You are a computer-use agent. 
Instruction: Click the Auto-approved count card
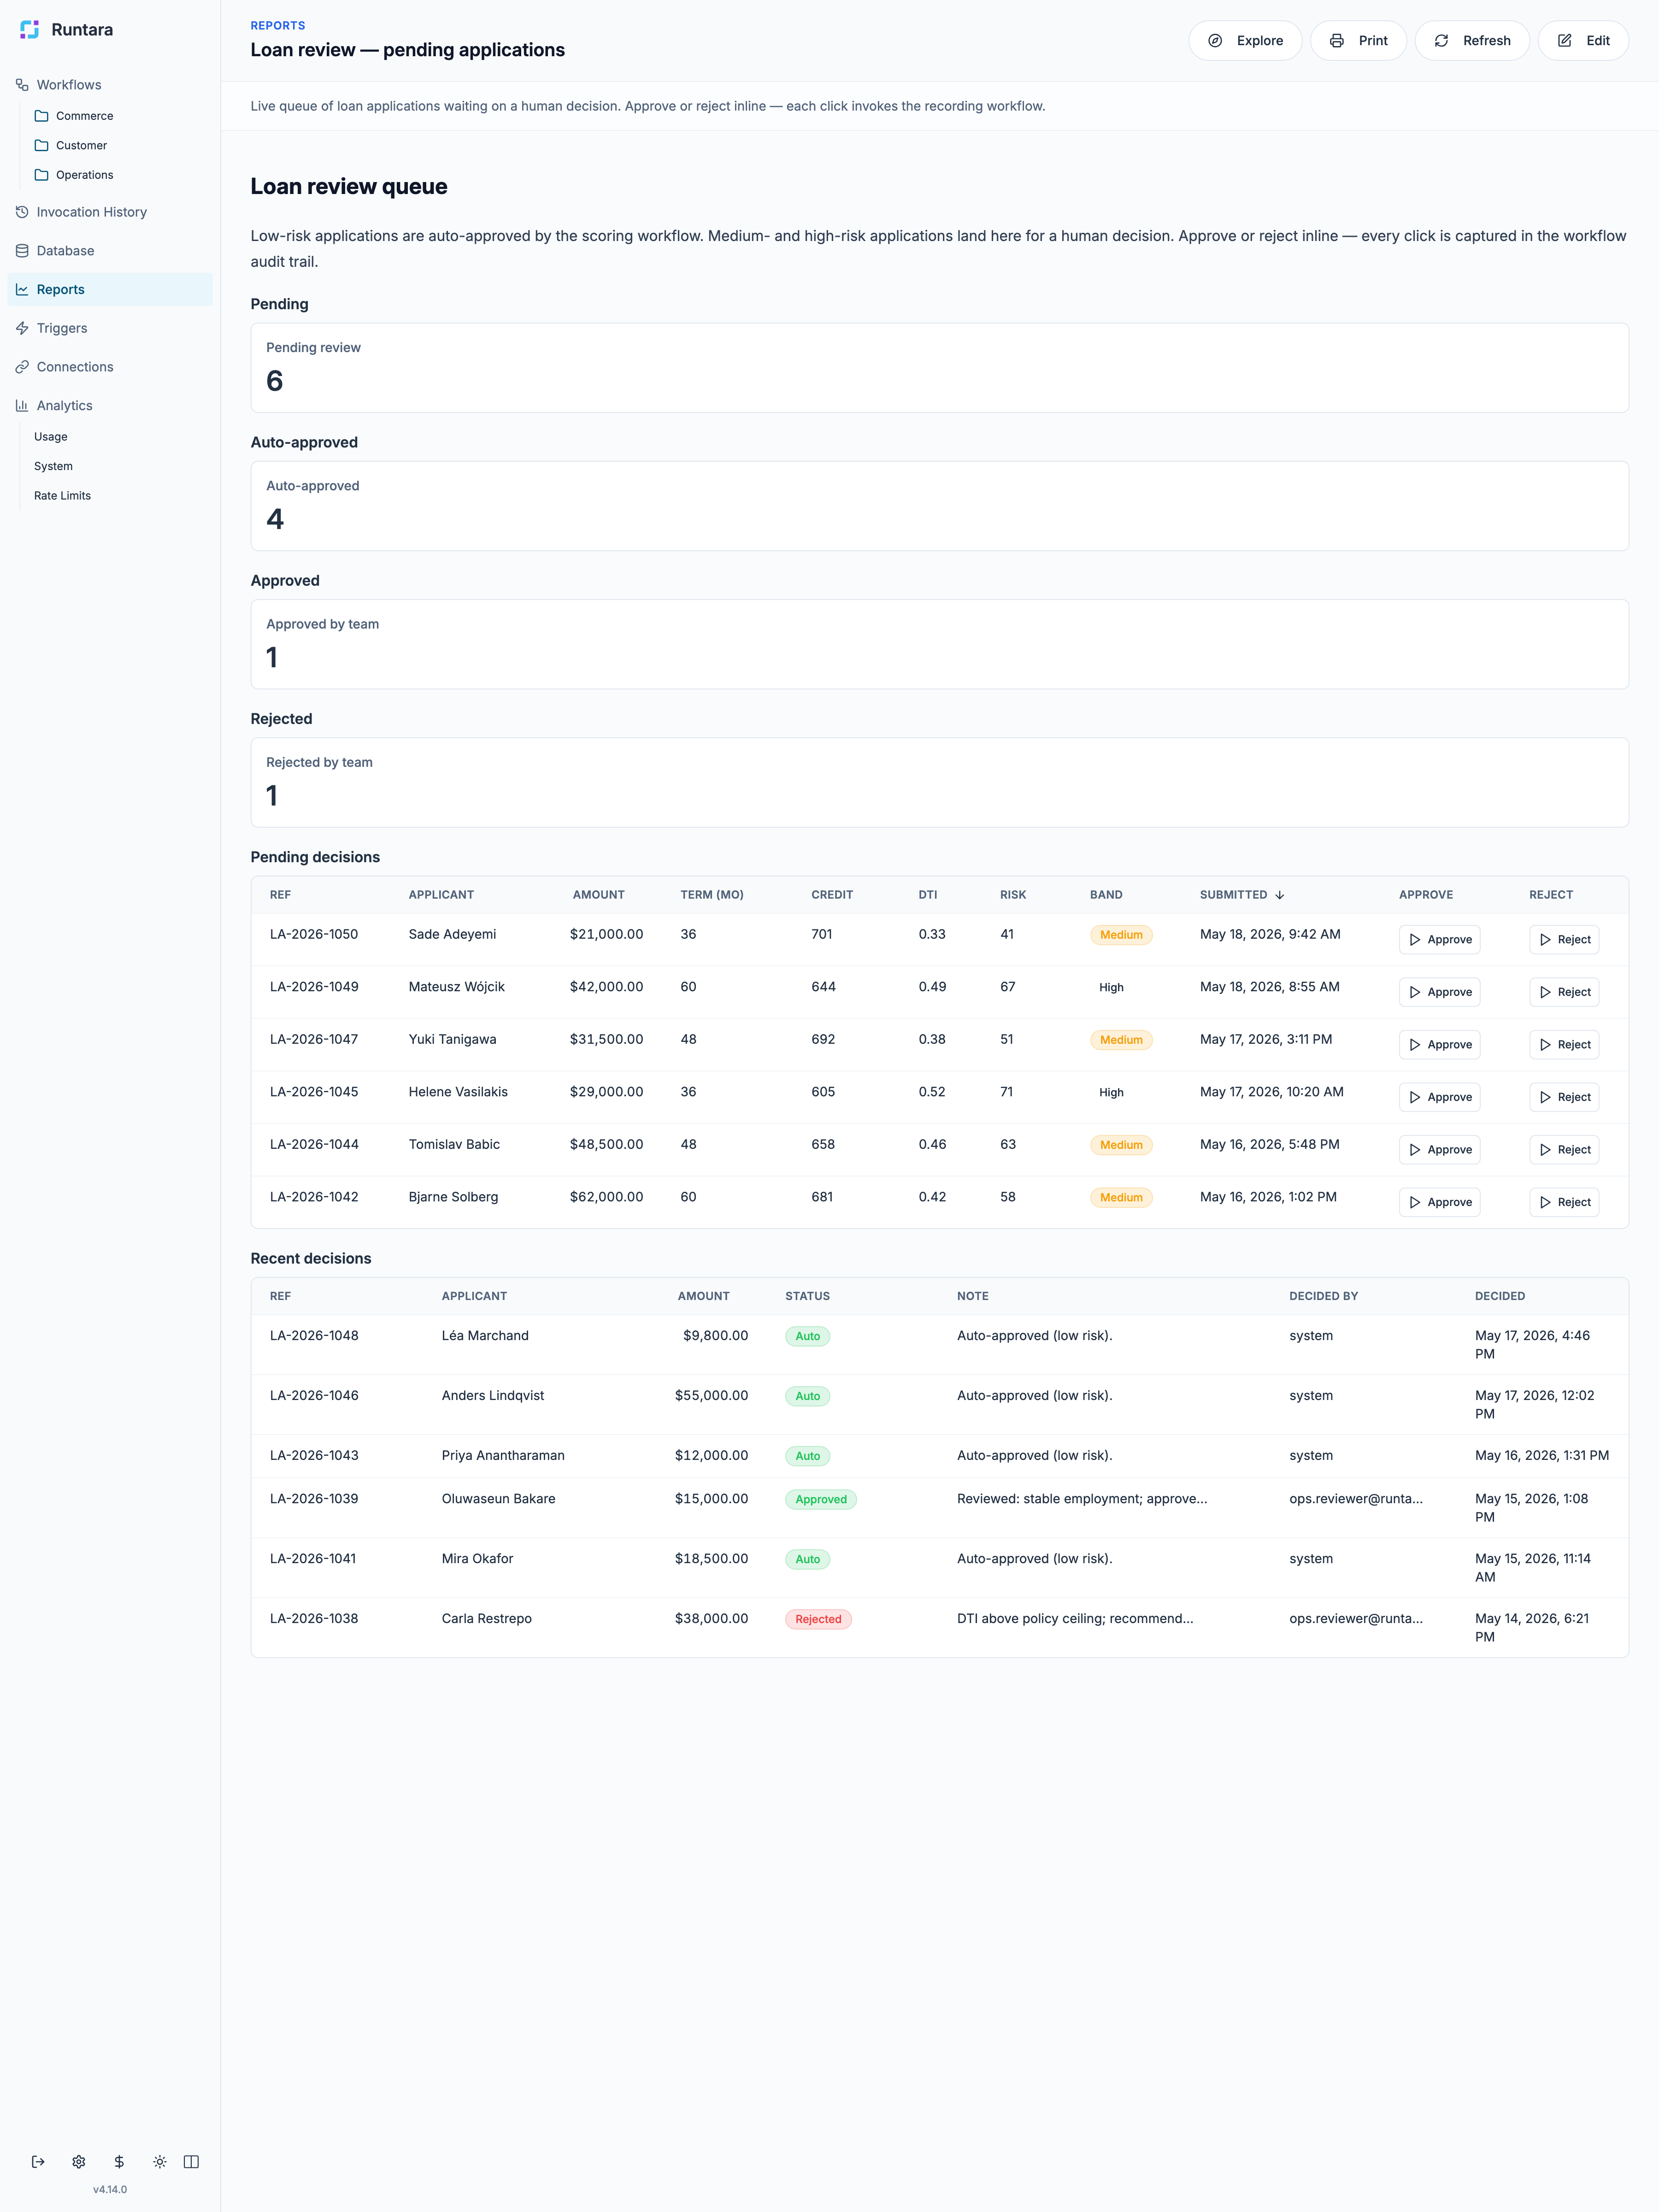[x=939, y=506]
